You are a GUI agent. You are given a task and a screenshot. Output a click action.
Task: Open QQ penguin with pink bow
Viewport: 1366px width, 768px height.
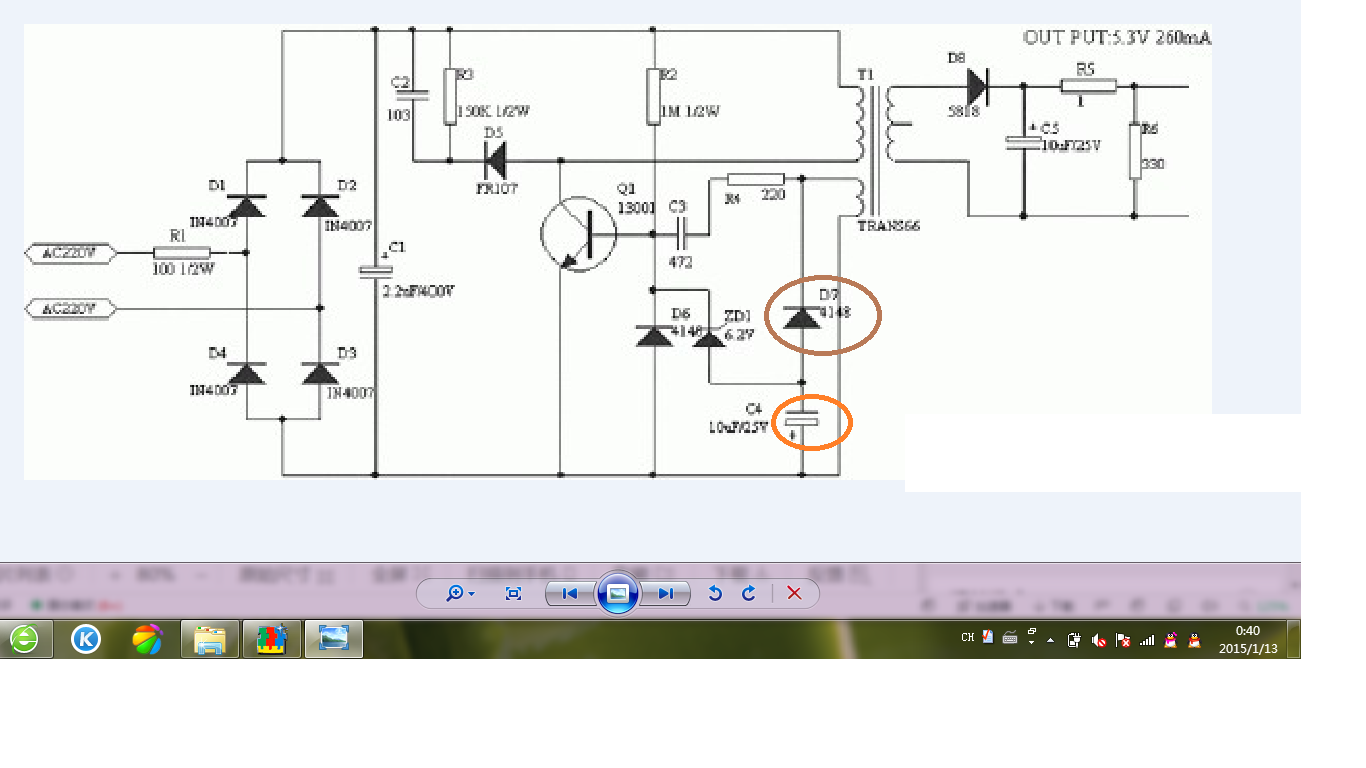pos(1171,640)
